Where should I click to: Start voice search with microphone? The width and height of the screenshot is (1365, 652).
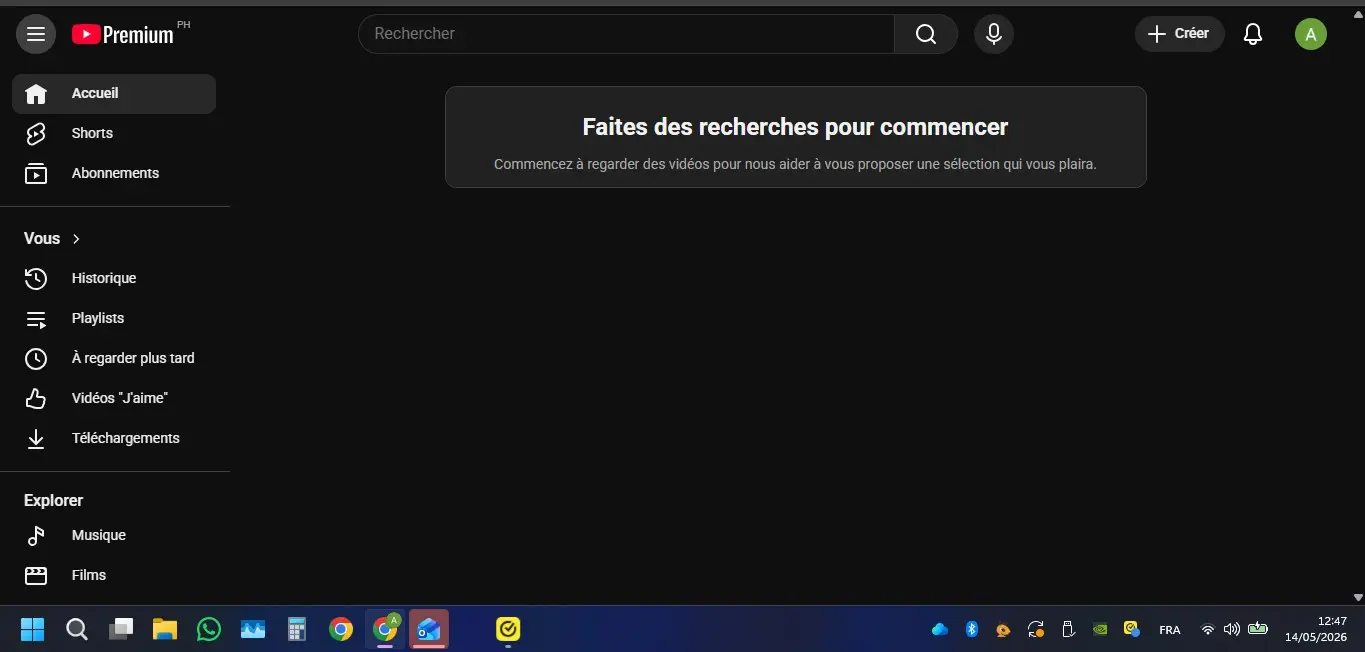[994, 34]
